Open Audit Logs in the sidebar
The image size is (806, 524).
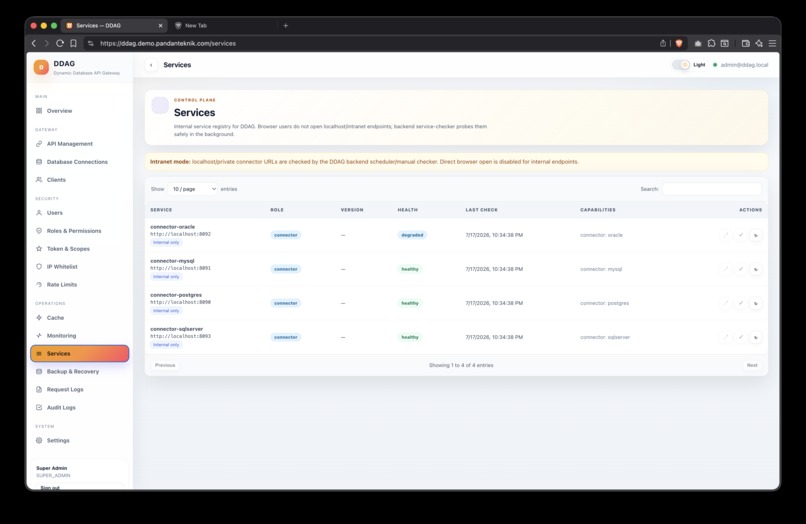[80, 407]
